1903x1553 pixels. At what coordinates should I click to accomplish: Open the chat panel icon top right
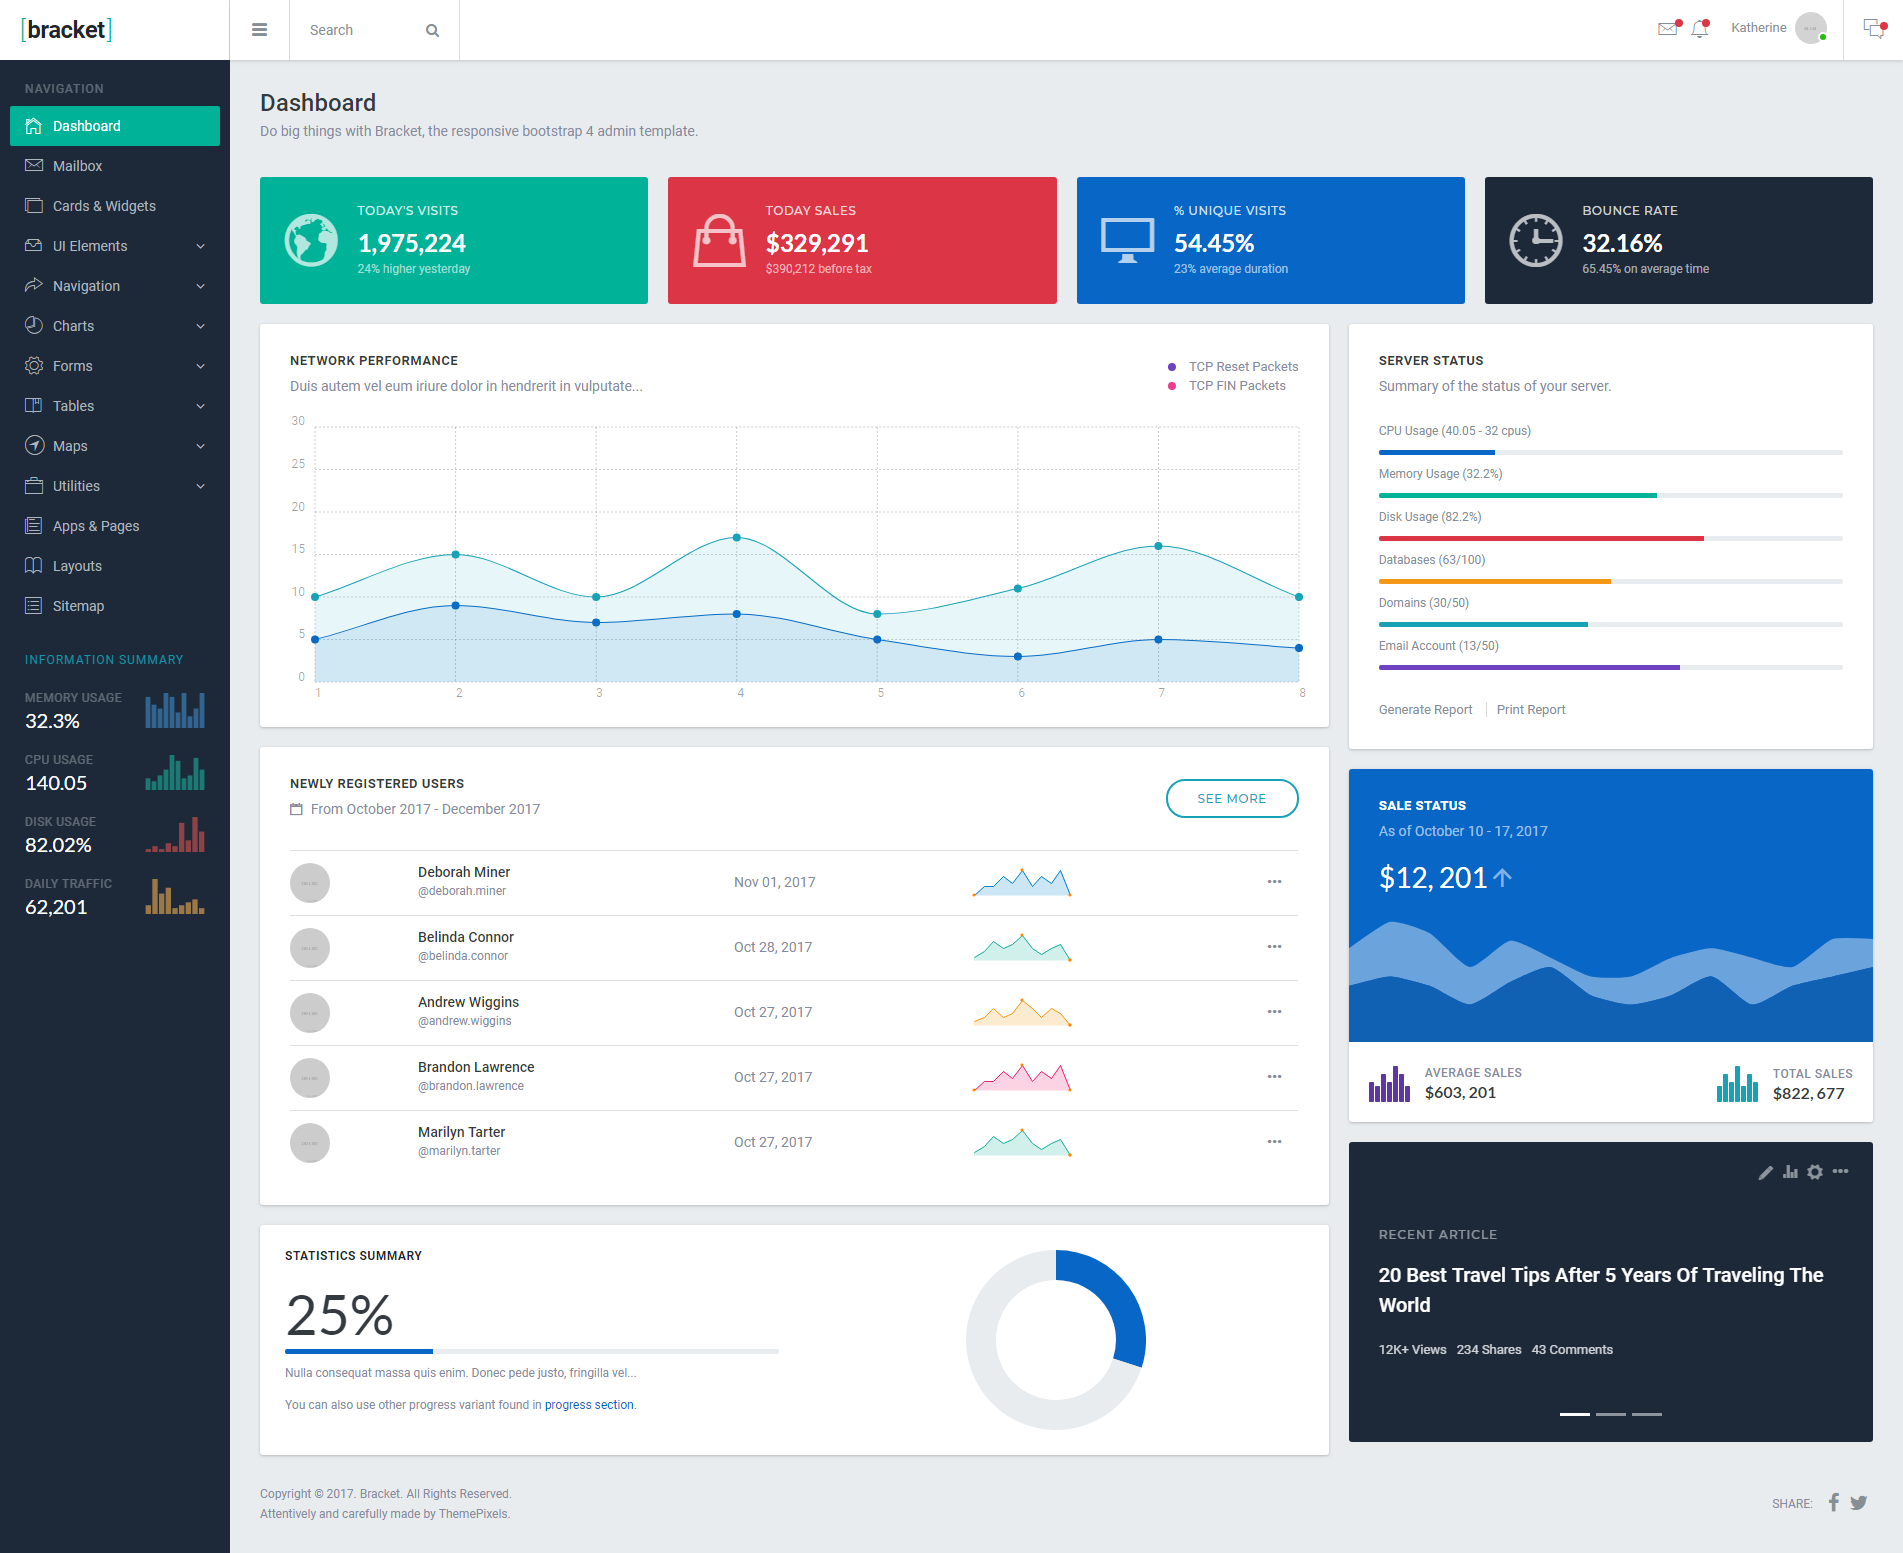pyautogui.click(x=1874, y=29)
